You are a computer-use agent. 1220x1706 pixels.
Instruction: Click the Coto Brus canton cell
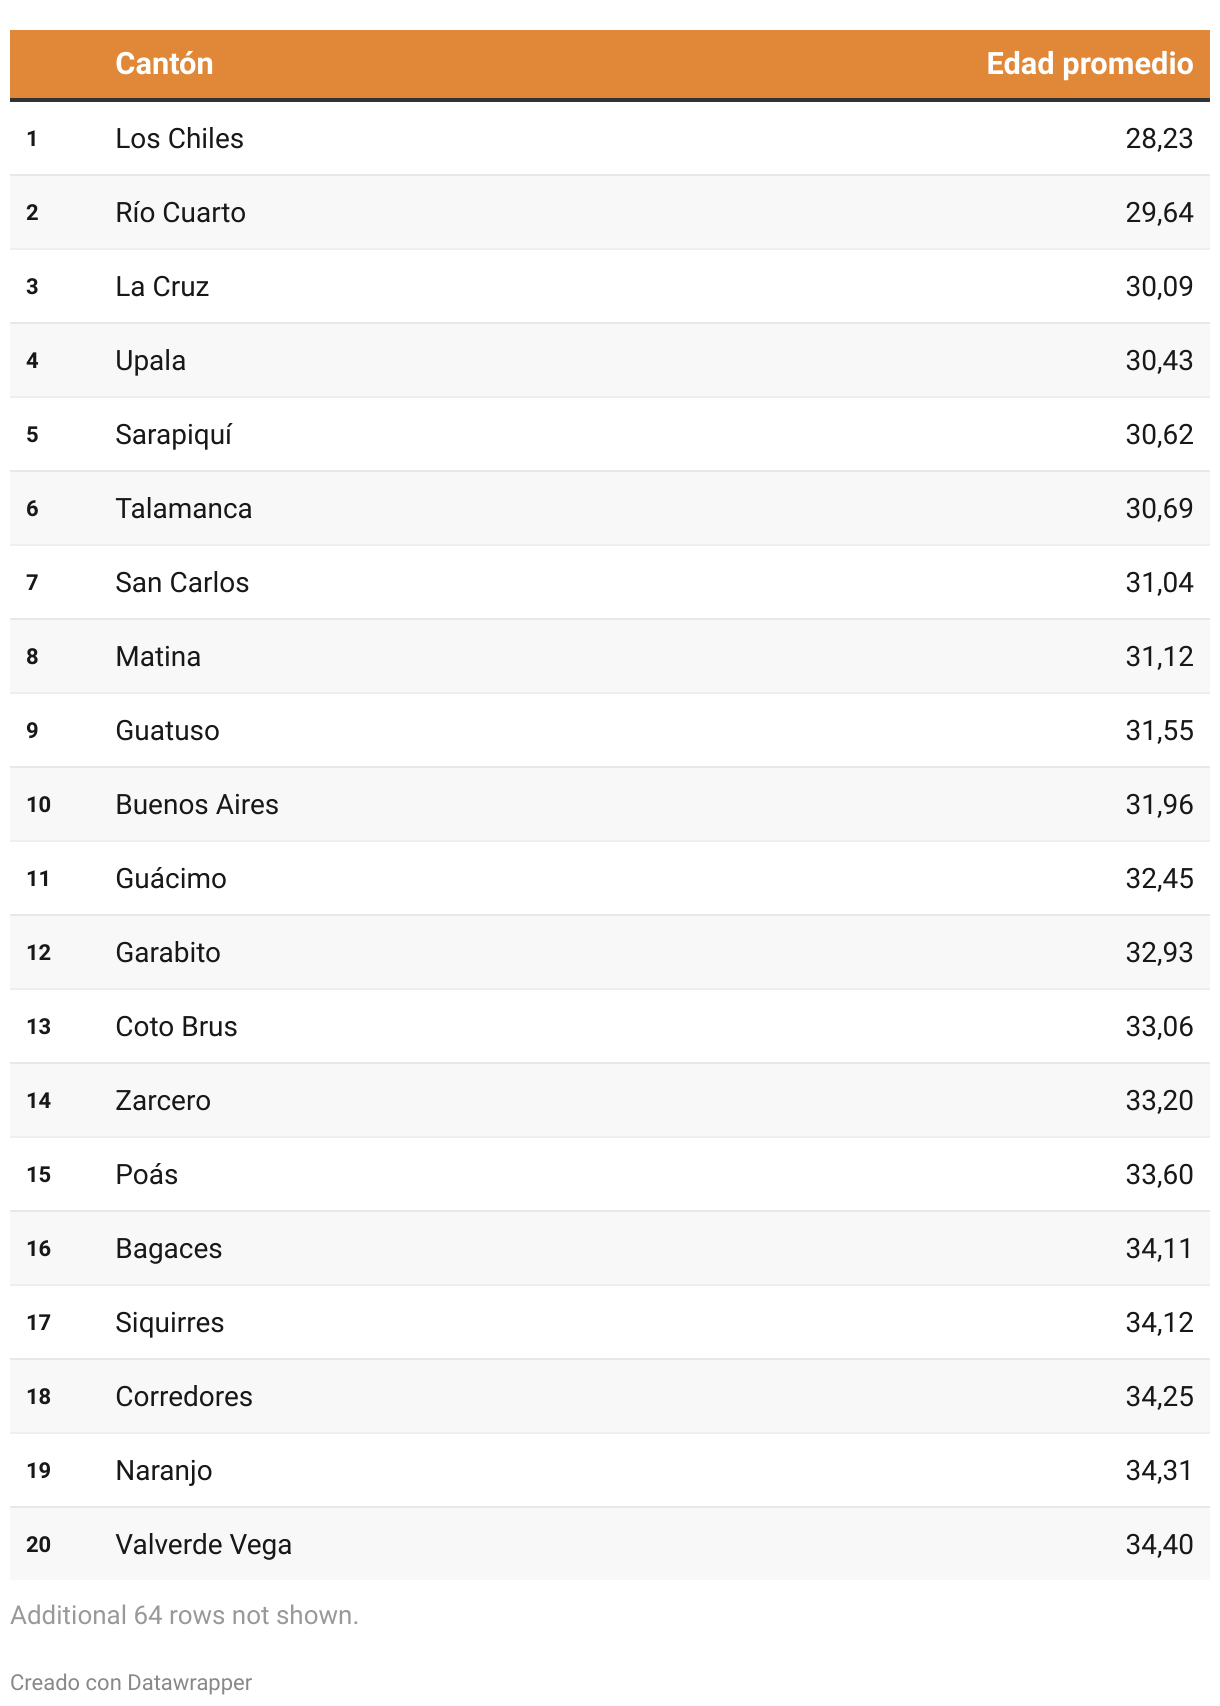[176, 1027]
